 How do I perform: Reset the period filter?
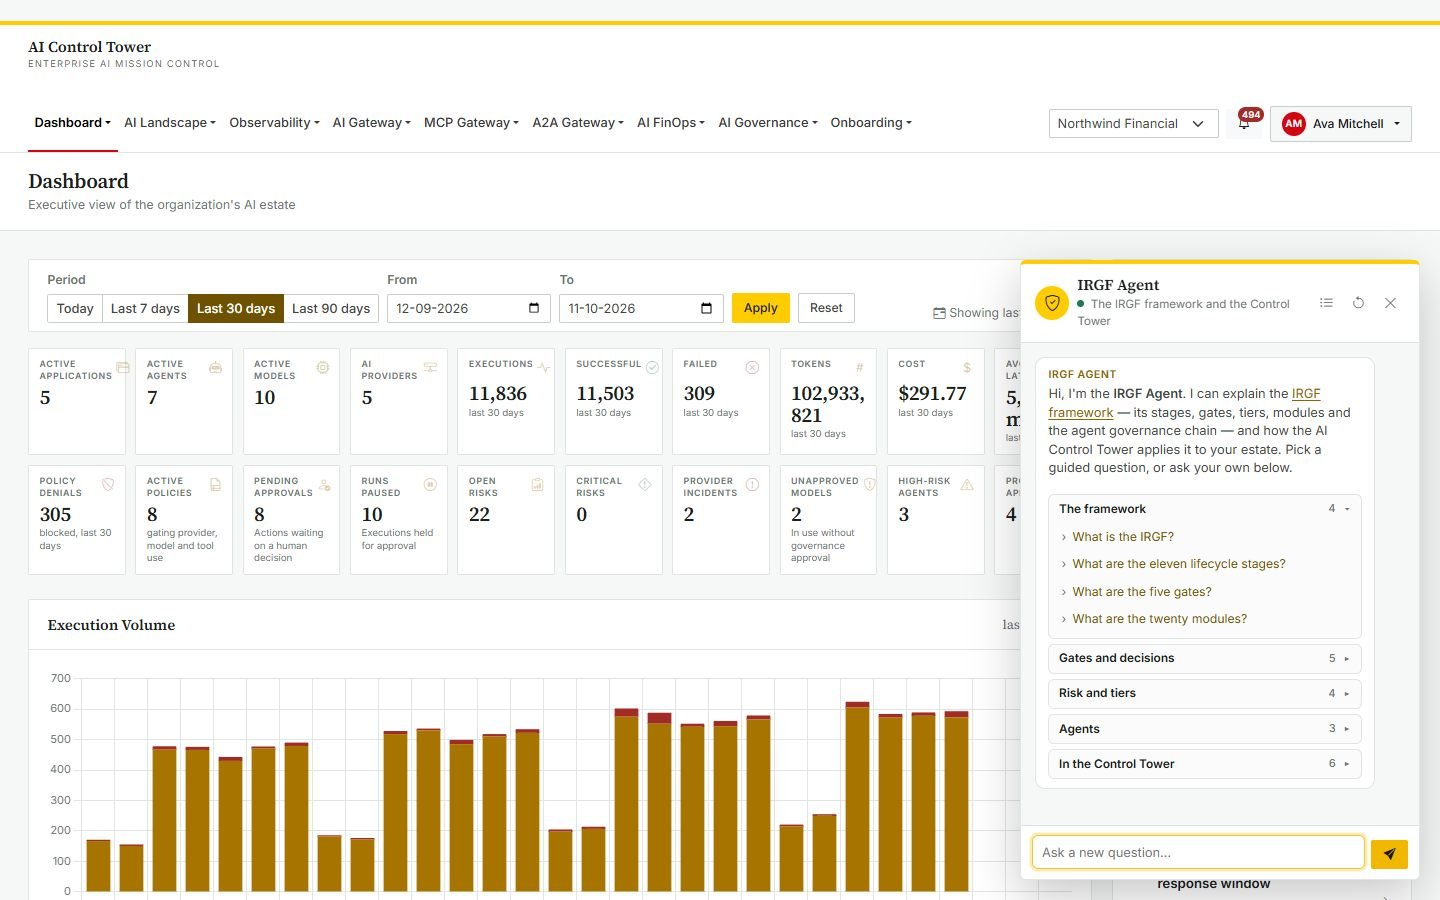pos(826,308)
